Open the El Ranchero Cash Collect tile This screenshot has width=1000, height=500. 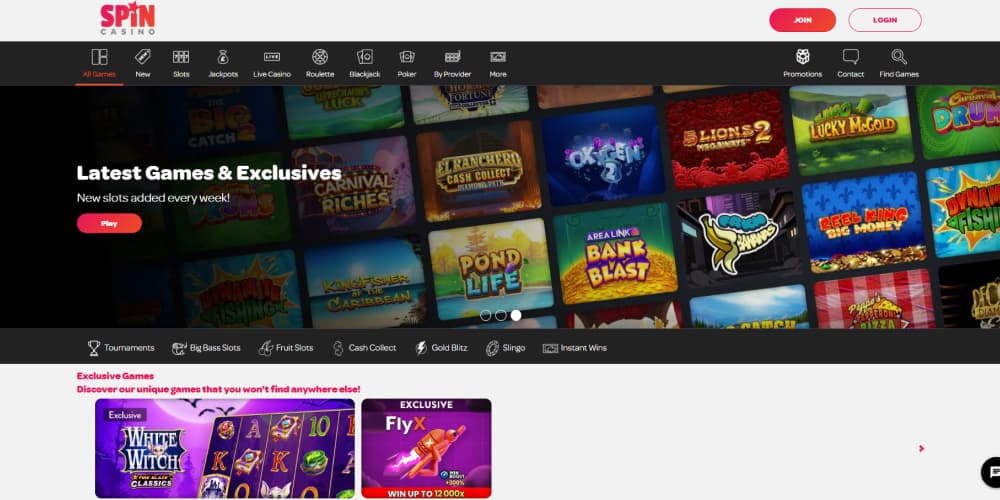478,170
